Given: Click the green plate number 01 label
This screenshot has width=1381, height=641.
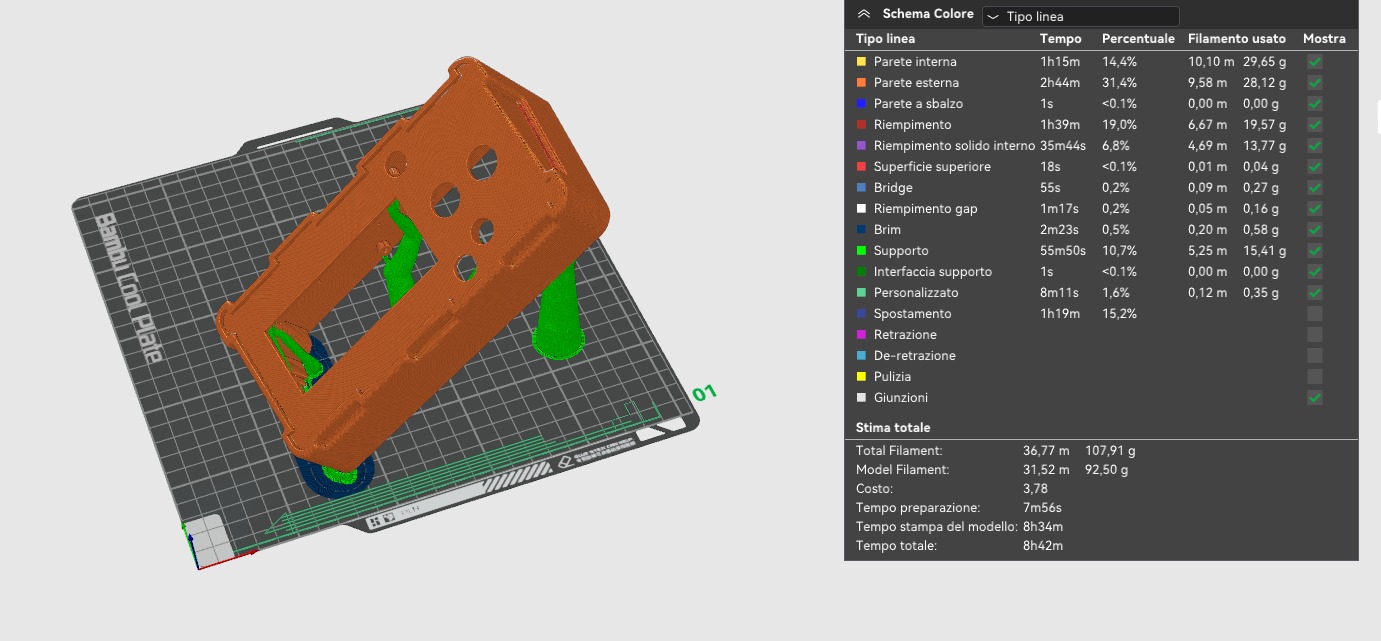Looking at the screenshot, I should 705,393.
